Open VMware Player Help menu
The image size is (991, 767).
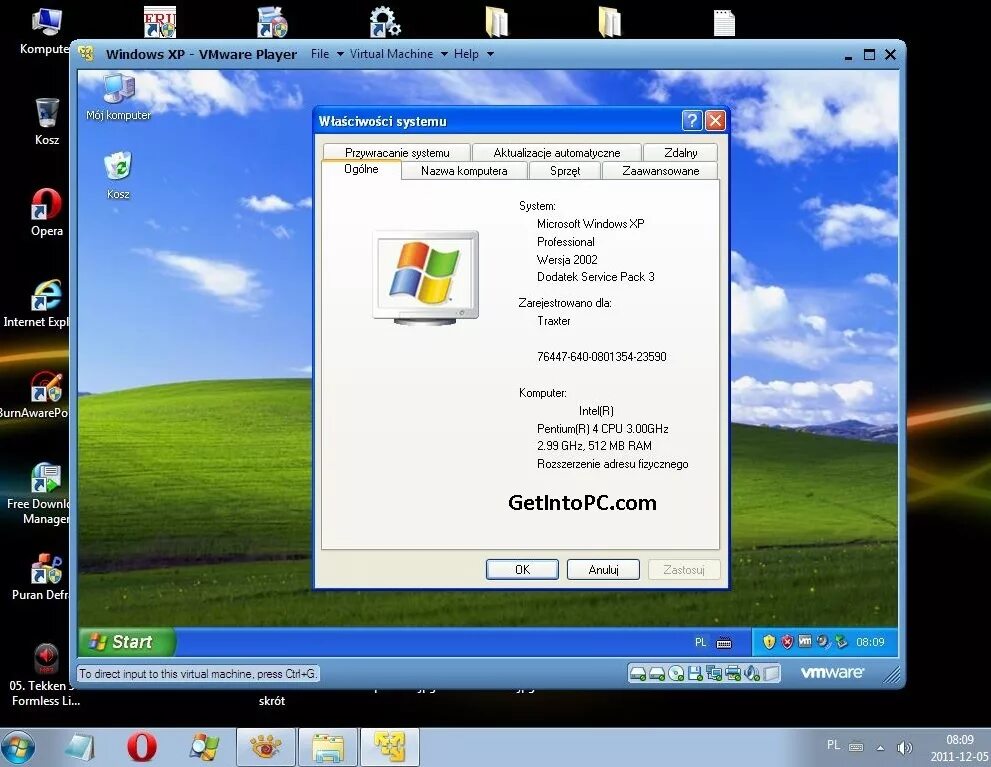[x=466, y=54]
